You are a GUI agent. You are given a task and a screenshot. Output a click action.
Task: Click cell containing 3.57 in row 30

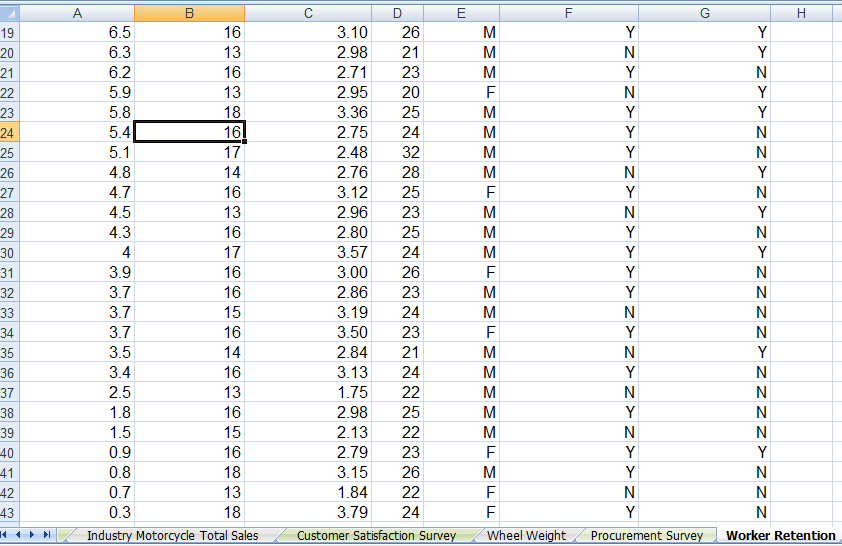[x=308, y=252]
